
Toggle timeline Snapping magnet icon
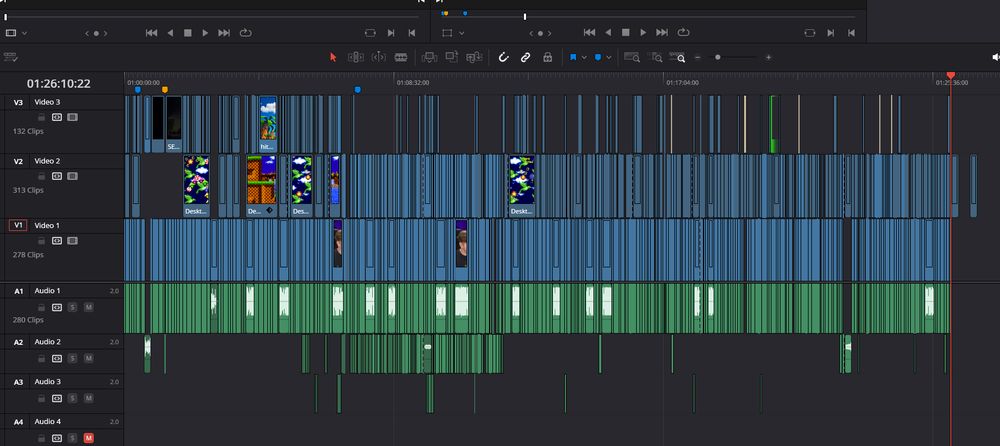coord(504,57)
